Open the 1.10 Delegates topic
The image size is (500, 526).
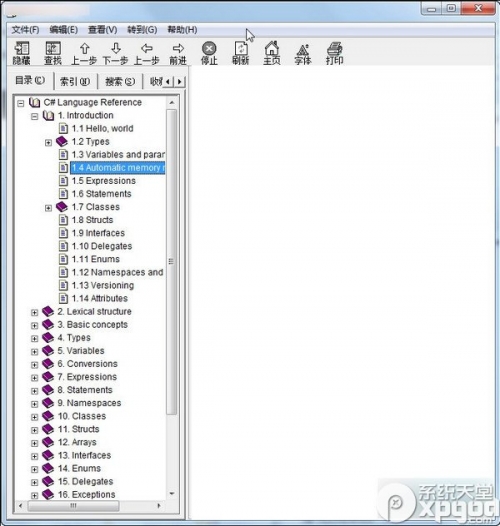click(102, 246)
